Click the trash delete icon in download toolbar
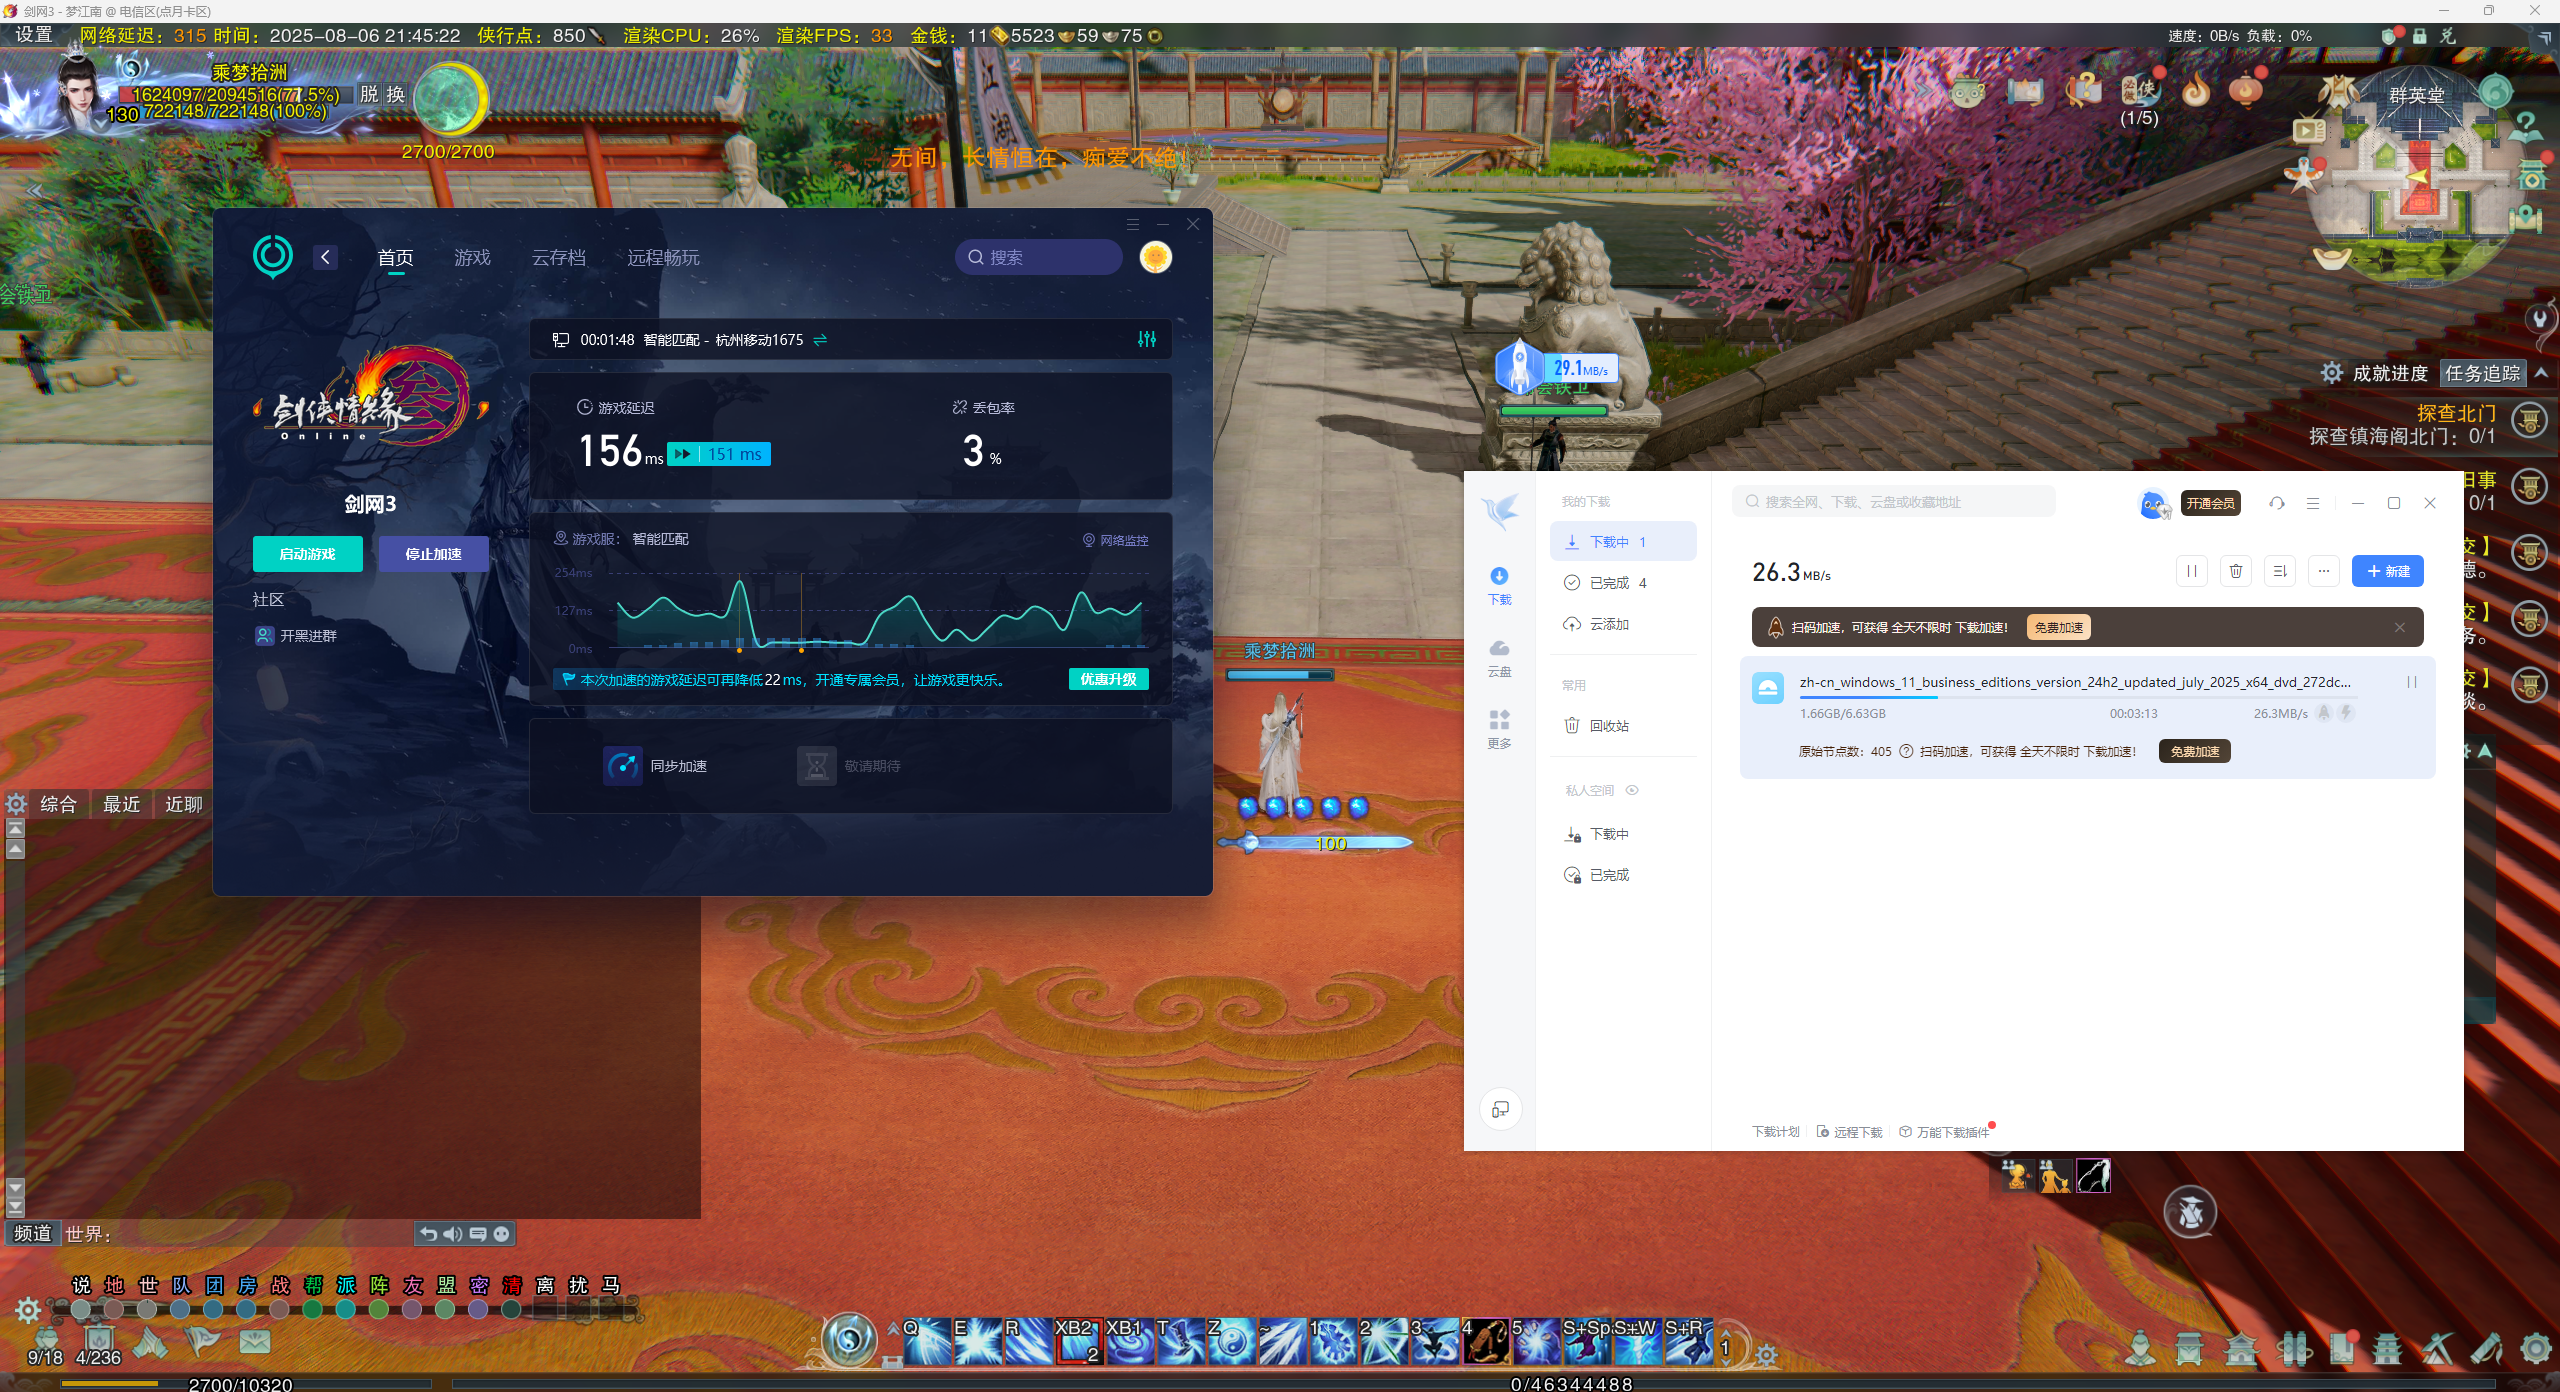This screenshot has height=1392, width=2560. [x=2235, y=571]
